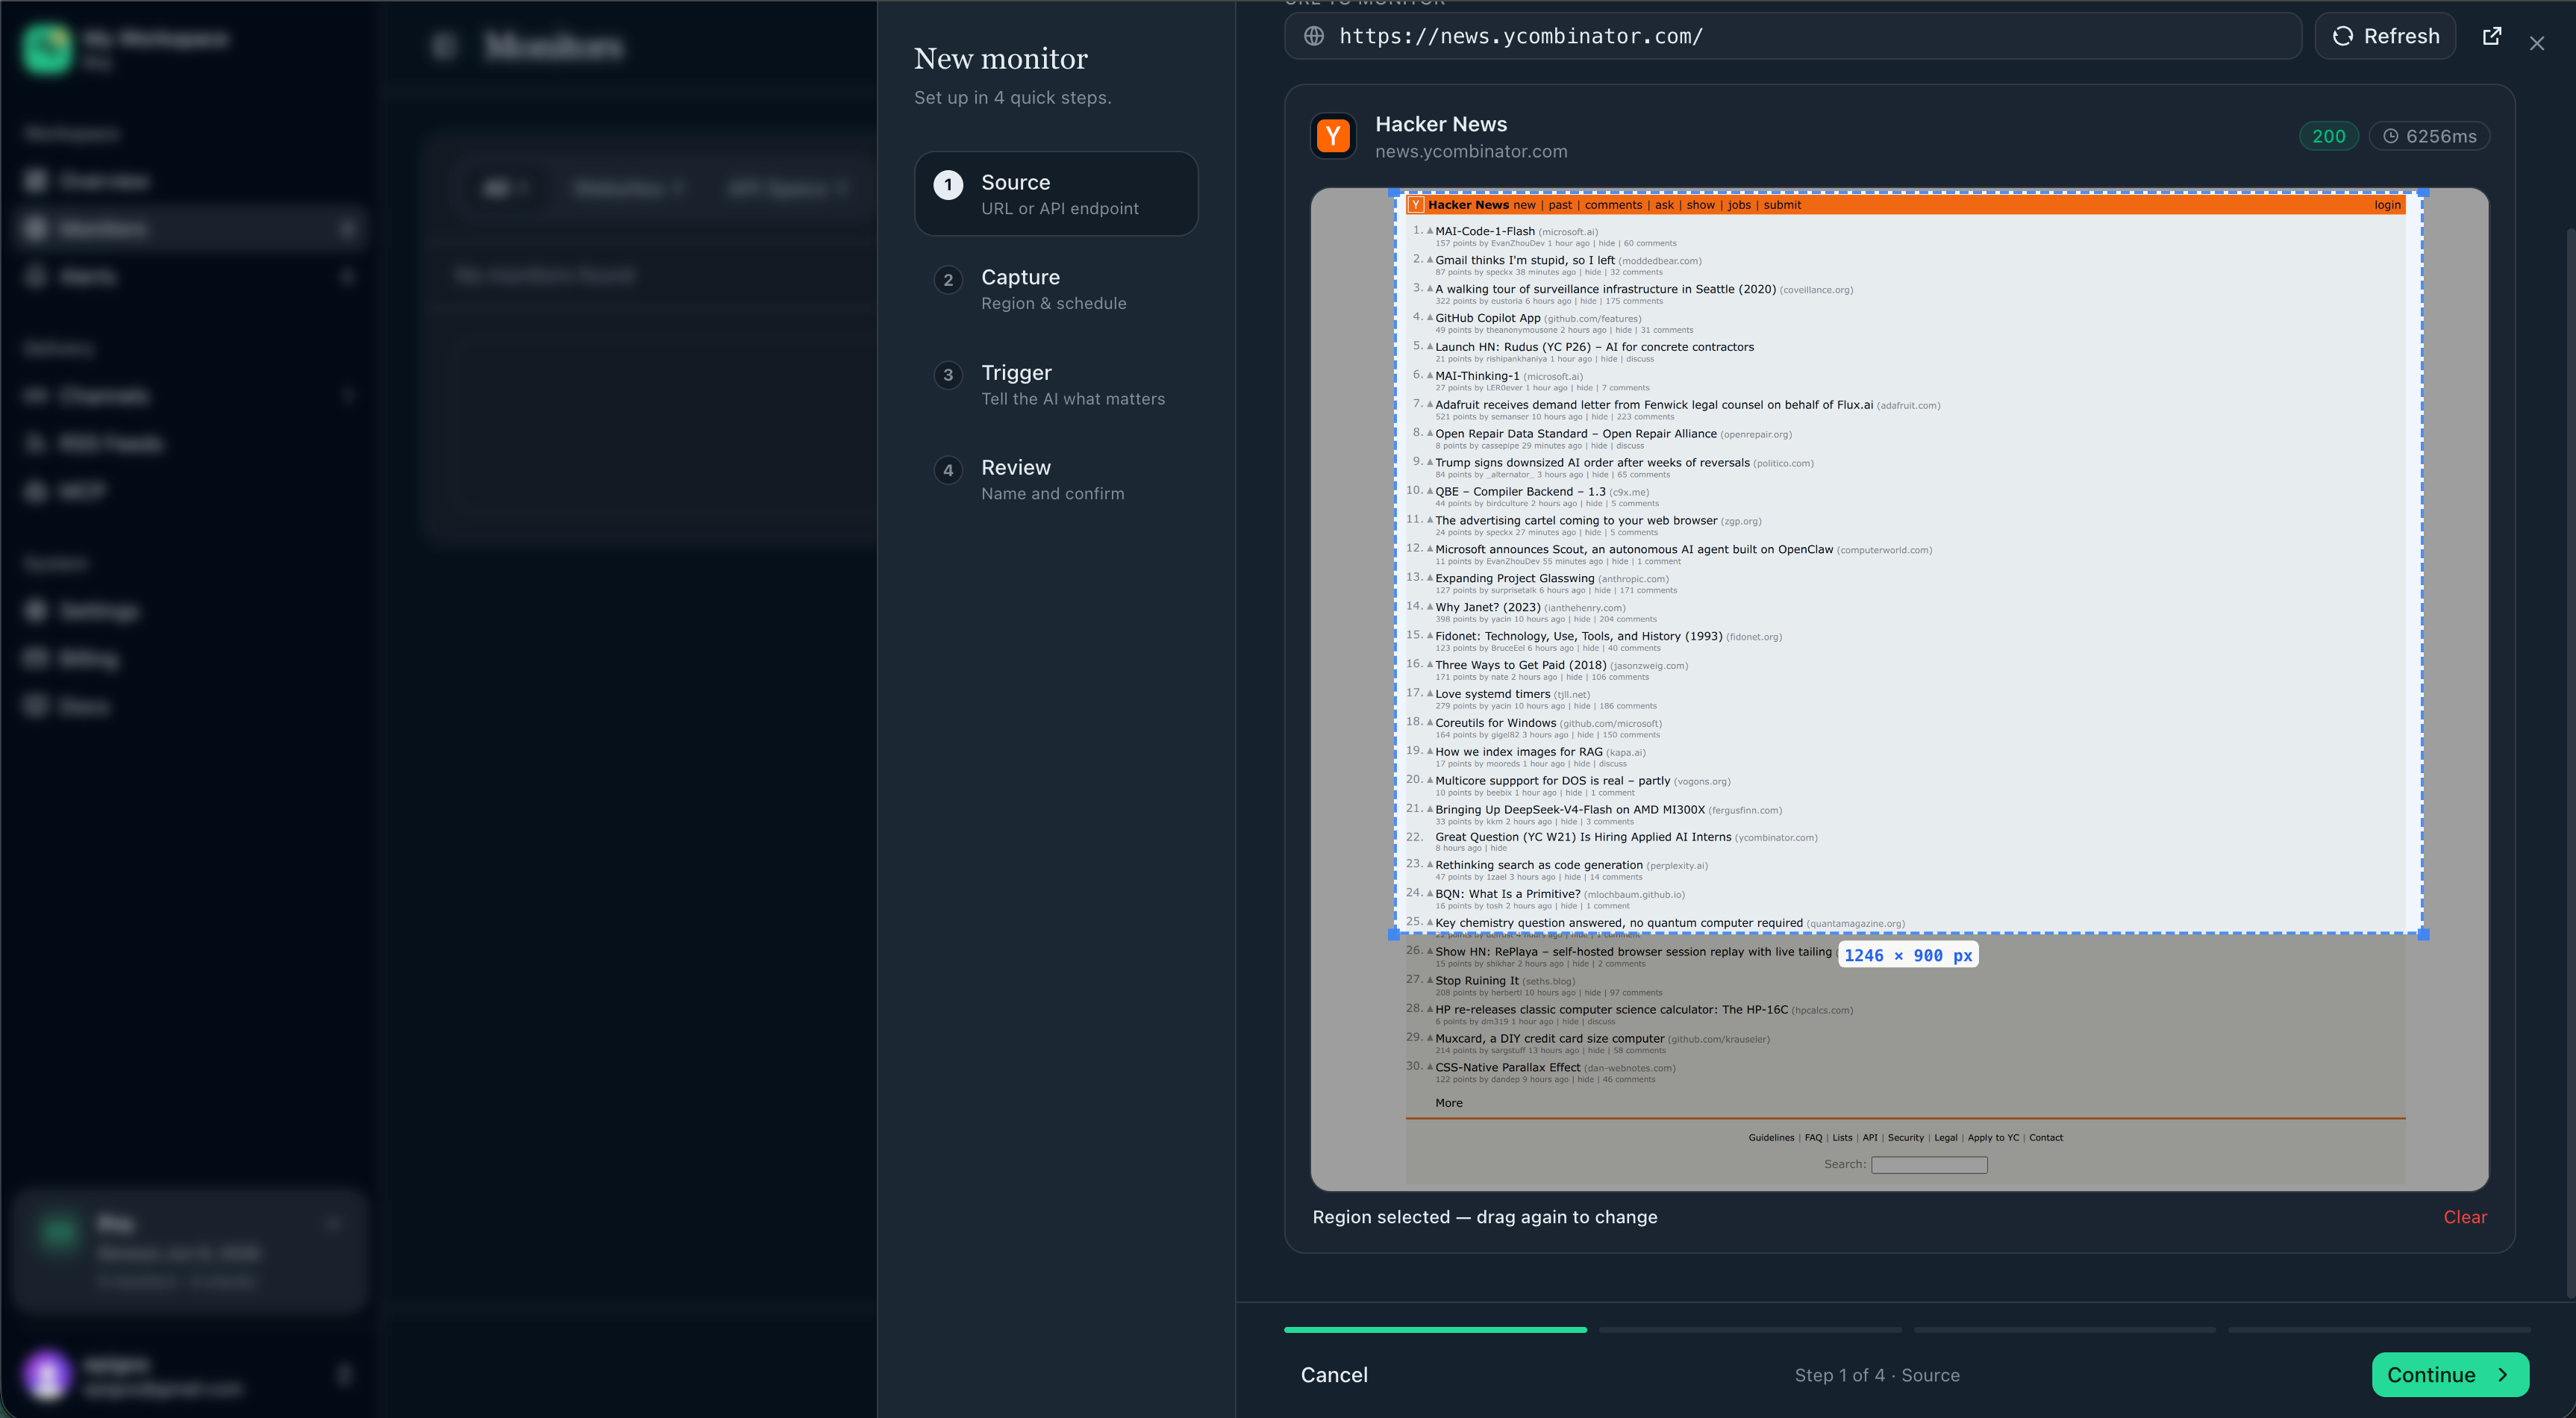This screenshot has height=1418, width=2576.
Task: Click the 'new' link in the preview header
Action: coord(1524,205)
